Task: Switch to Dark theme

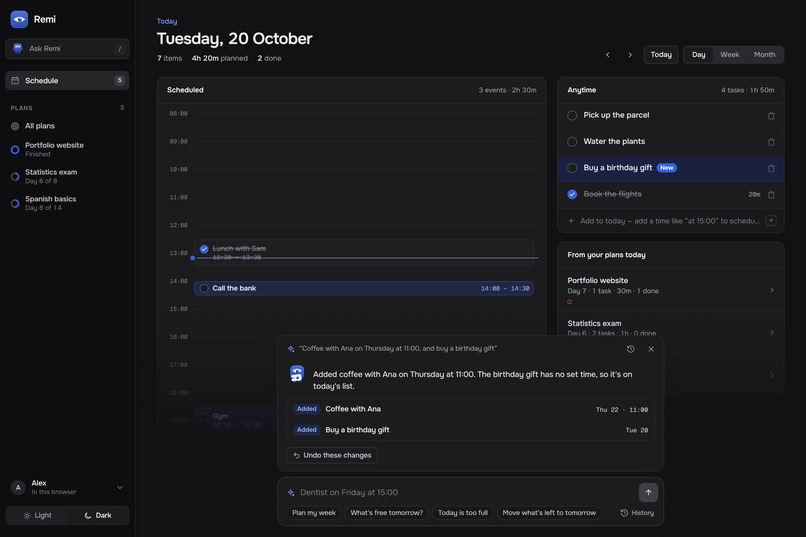Action: coord(98,515)
